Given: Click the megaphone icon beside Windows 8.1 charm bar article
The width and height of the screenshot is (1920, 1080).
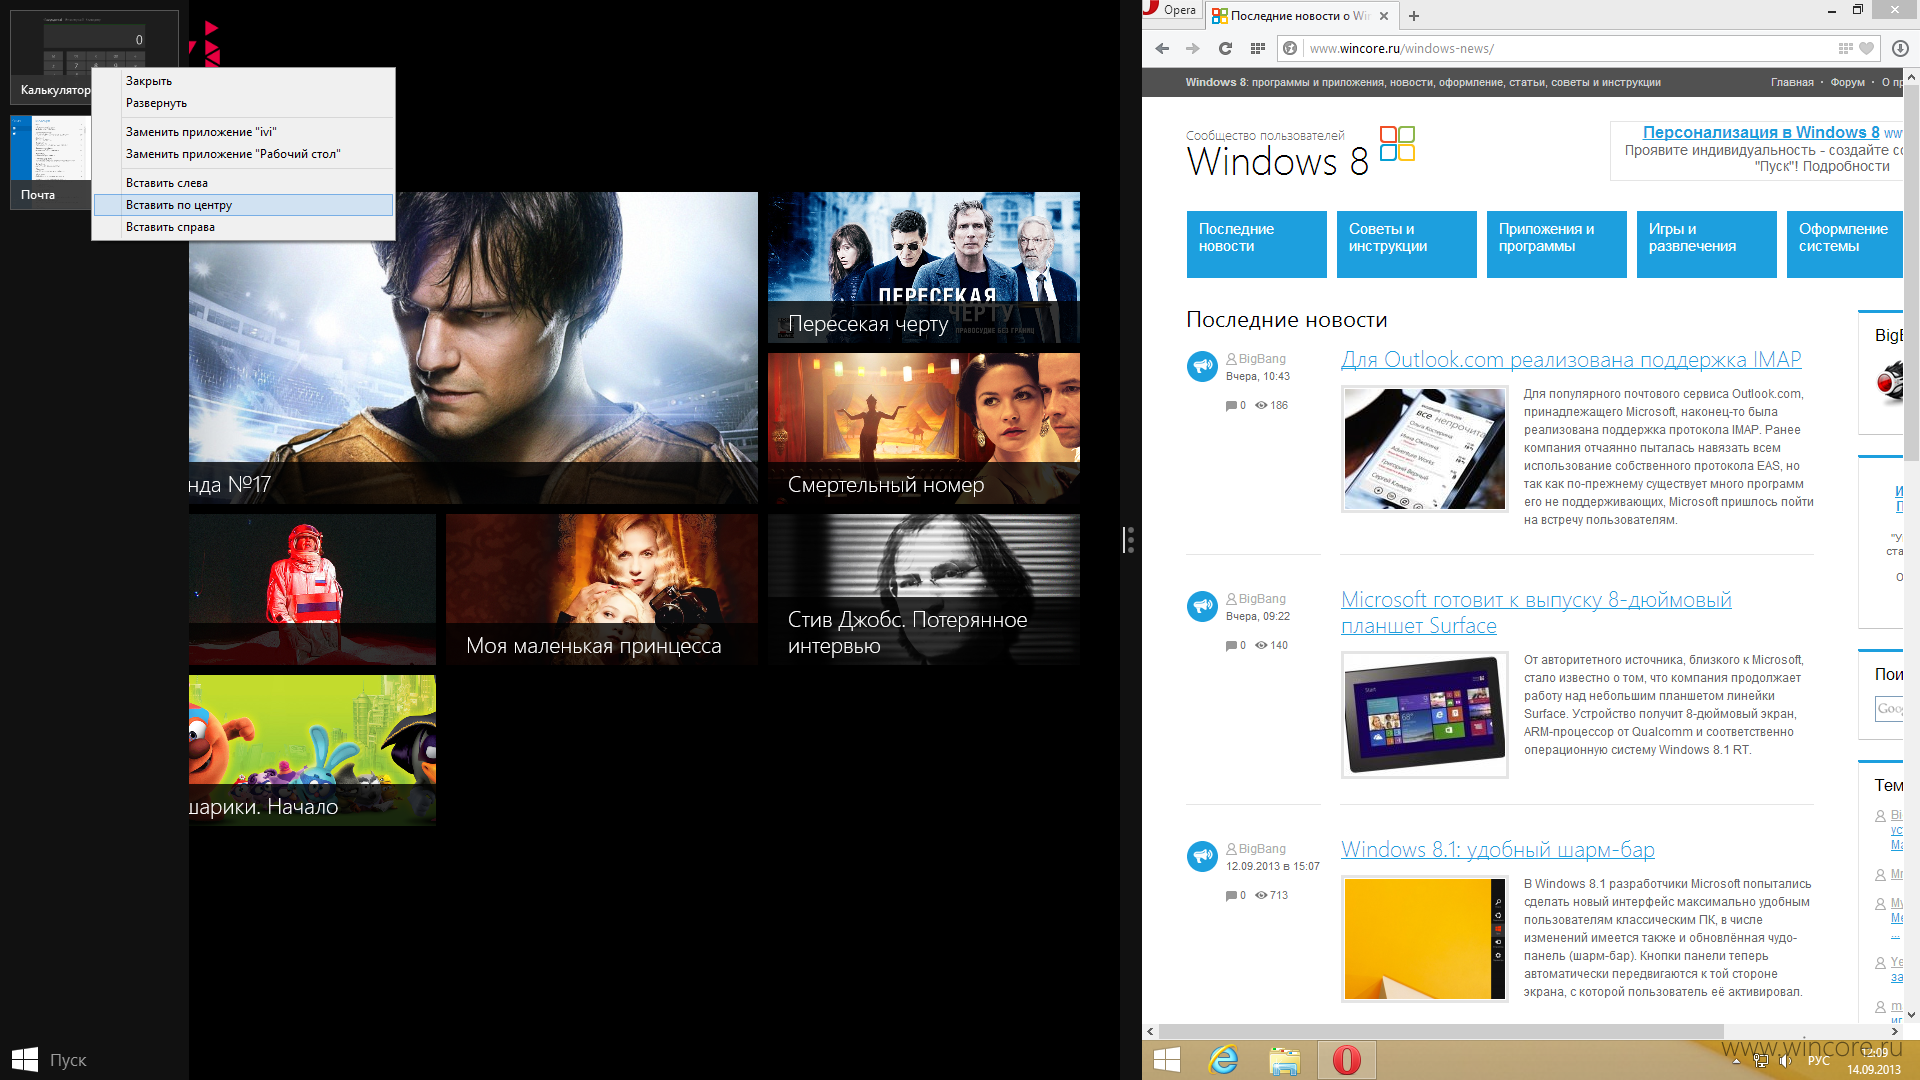Looking at the screenshot, I should (1202, 856).
